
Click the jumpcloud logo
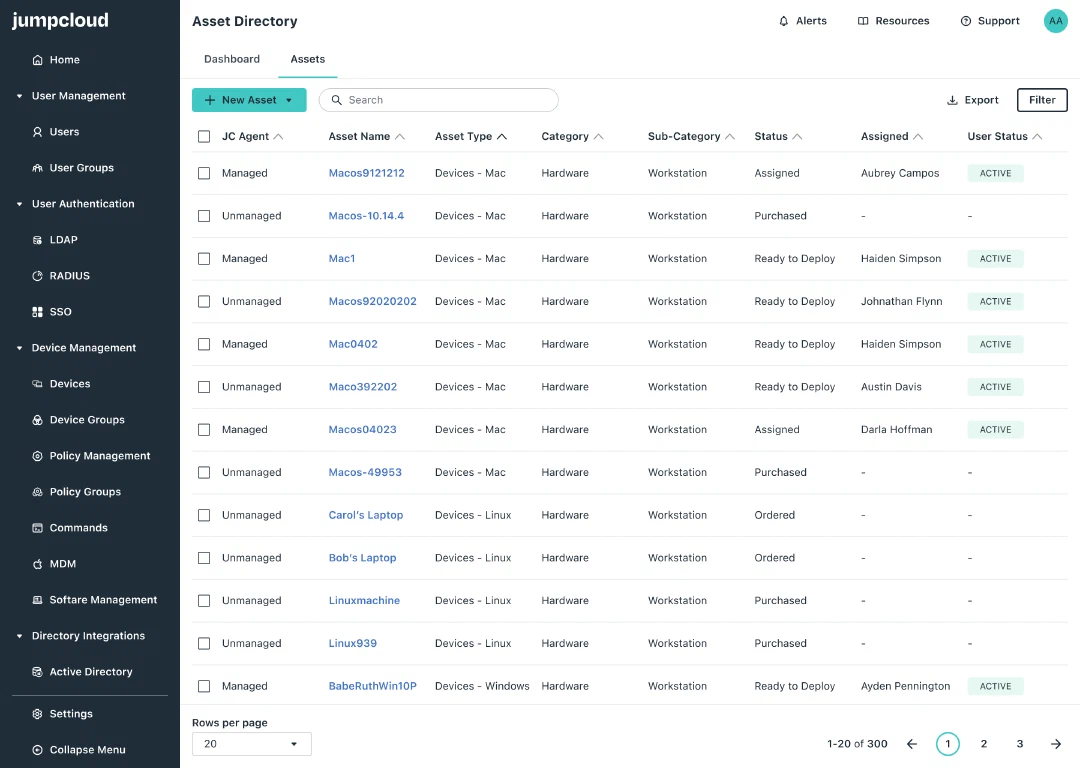tap(60, 21)
